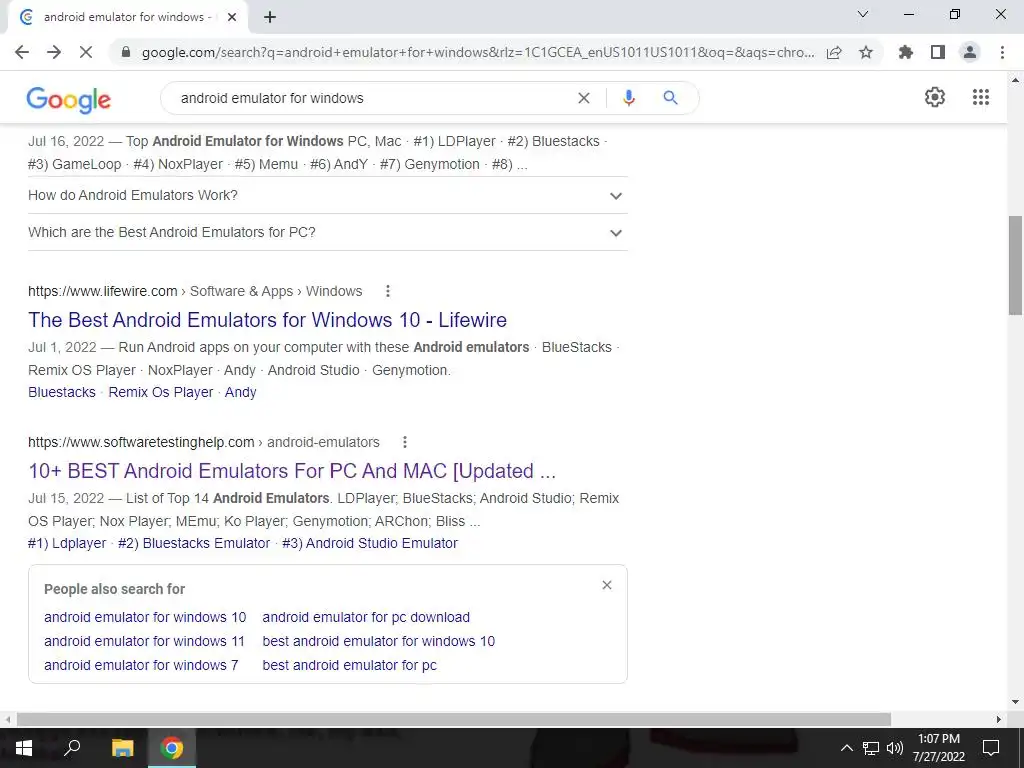The height and width of the screenshot is (768, 1024).
Task: Open the Google apps grid
Action: 981,97
